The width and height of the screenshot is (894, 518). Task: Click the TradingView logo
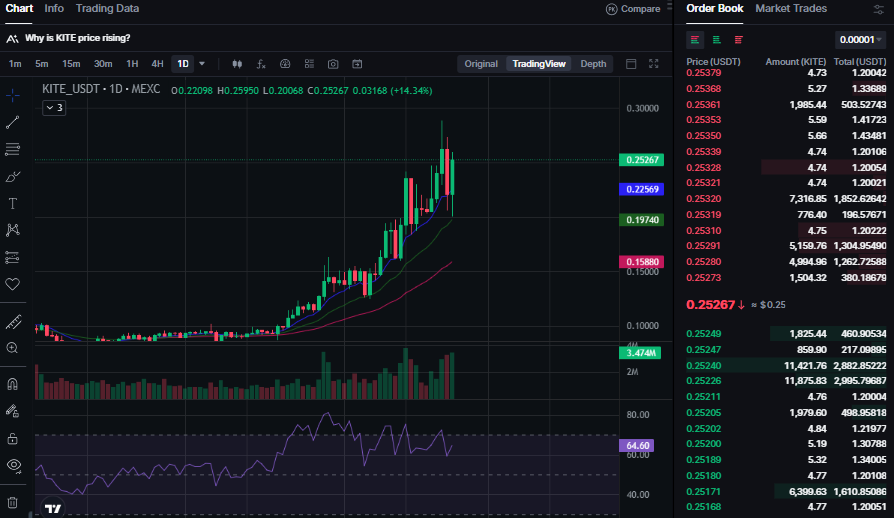pos(53,508)
